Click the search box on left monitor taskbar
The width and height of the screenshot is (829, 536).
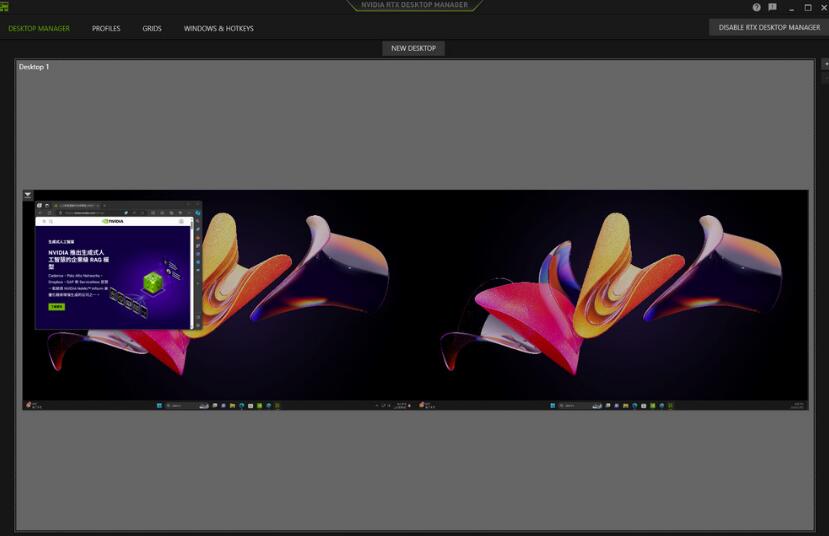coord(181,406)
